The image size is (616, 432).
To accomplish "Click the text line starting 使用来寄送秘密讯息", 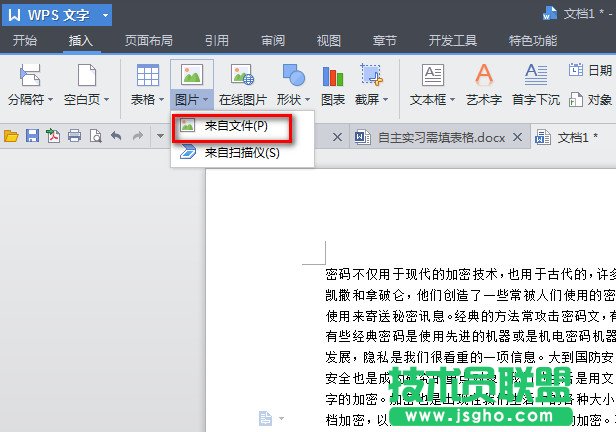I will (471, 316).
